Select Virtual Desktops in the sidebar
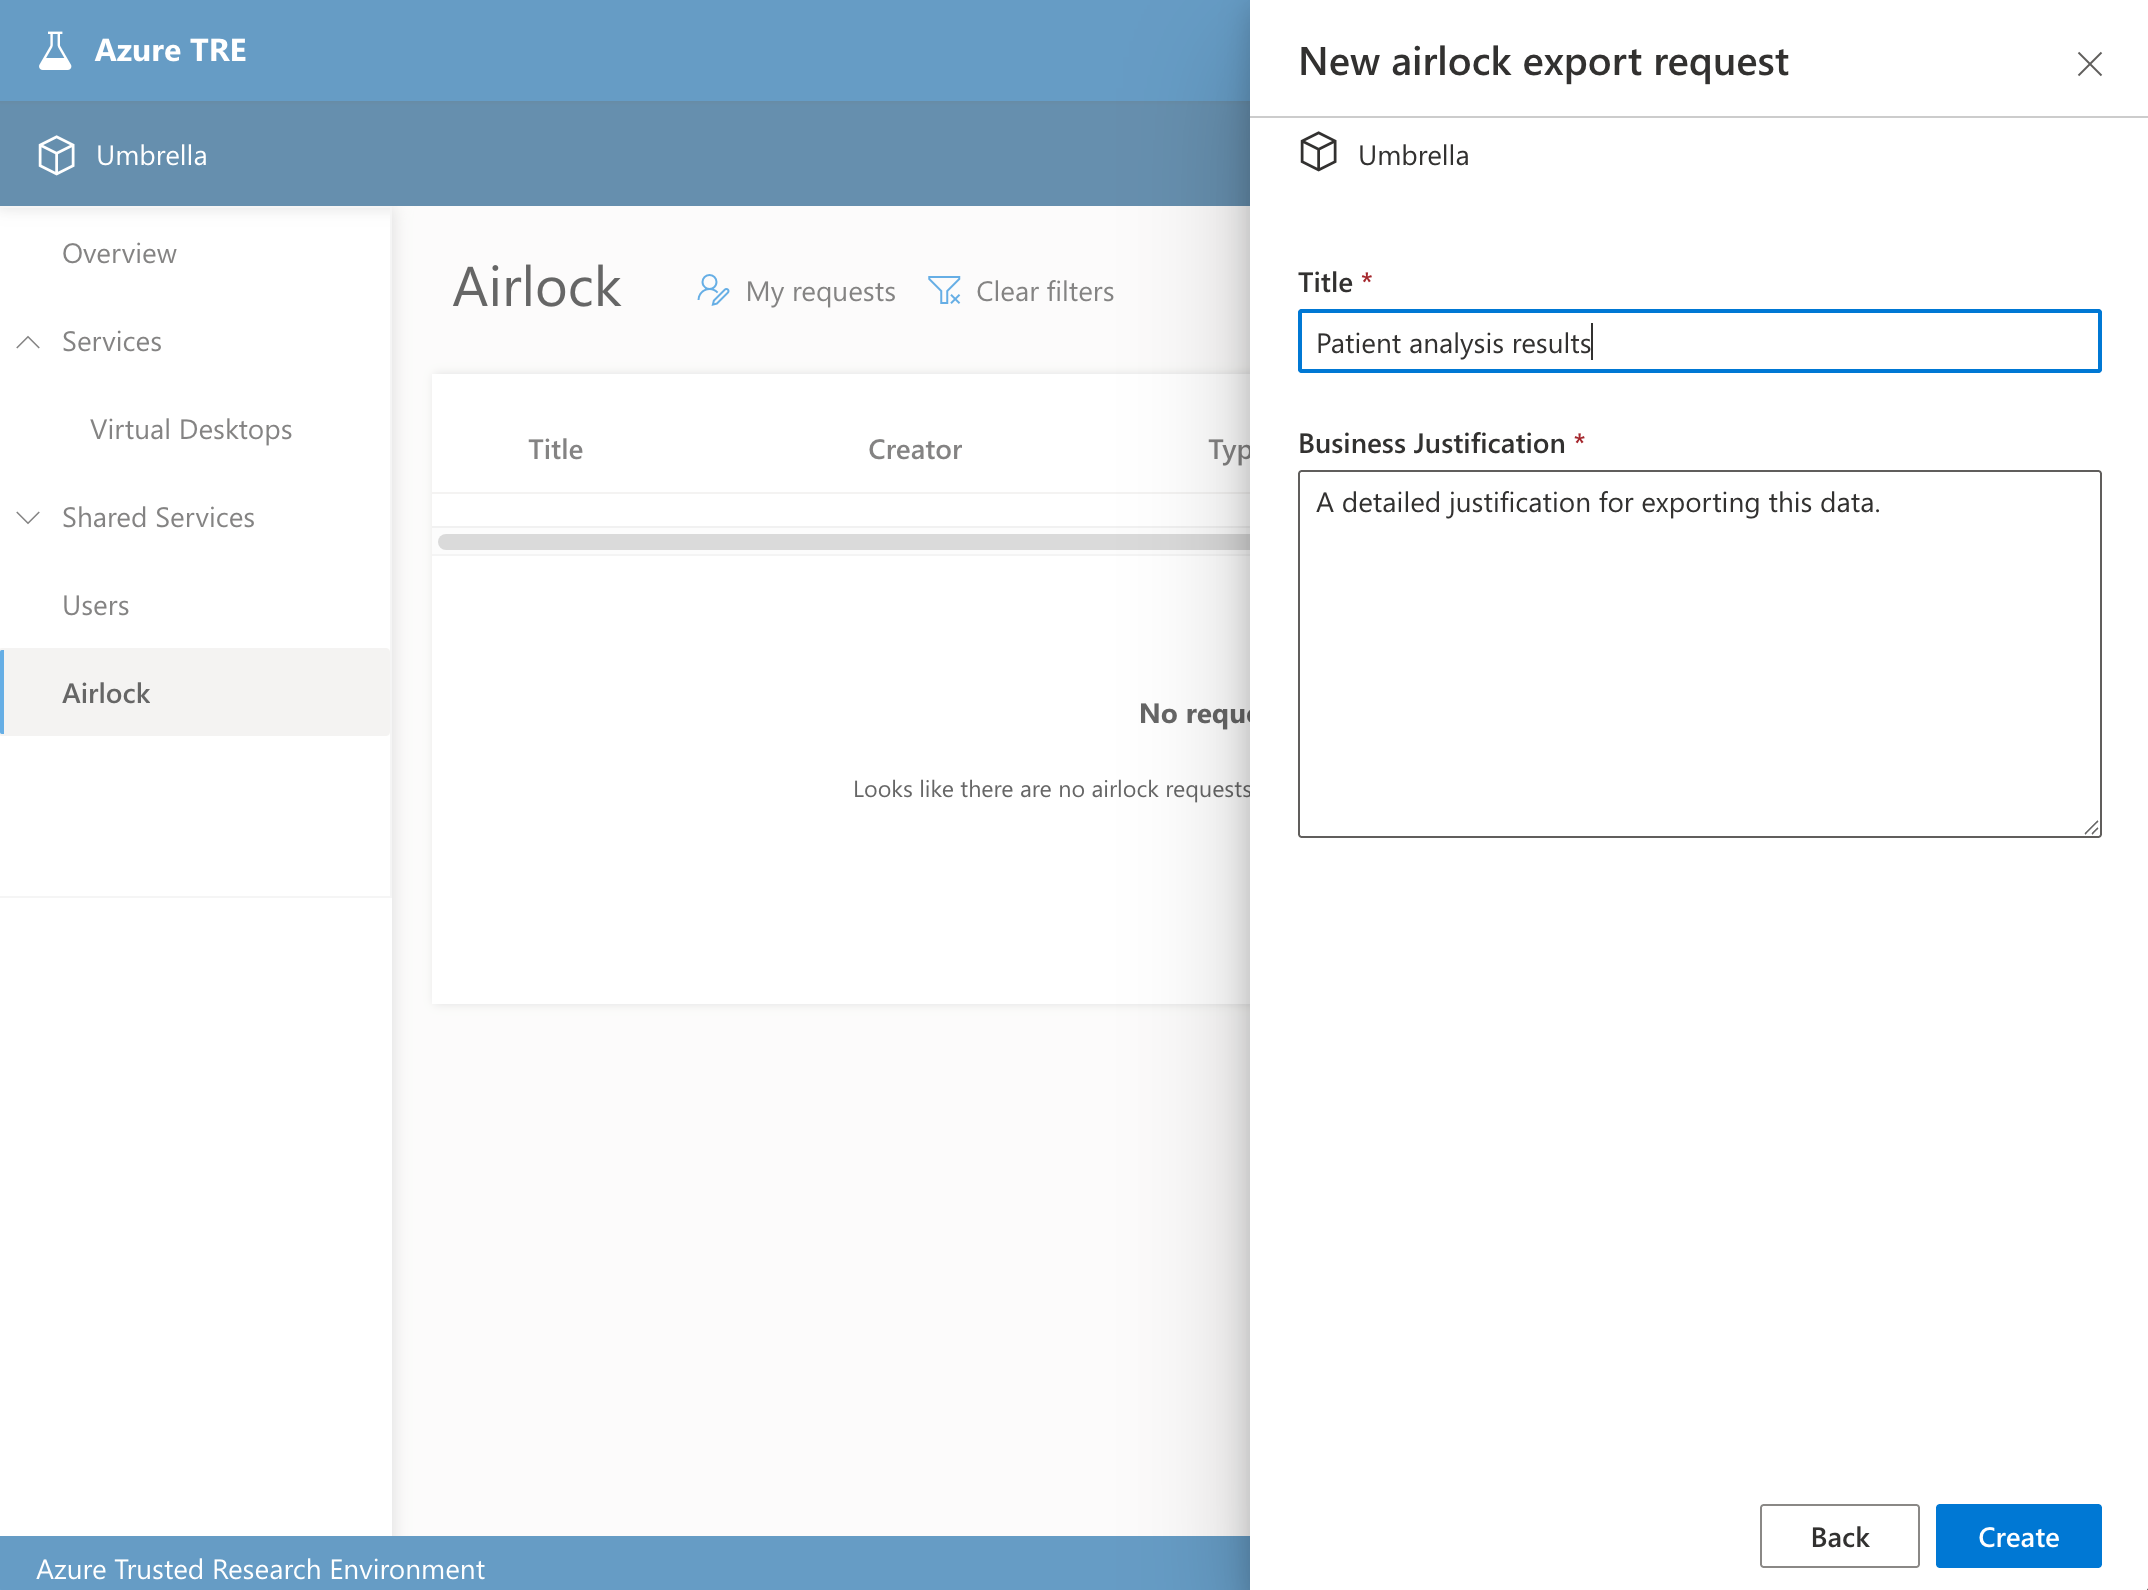 [x=191, y=430]
